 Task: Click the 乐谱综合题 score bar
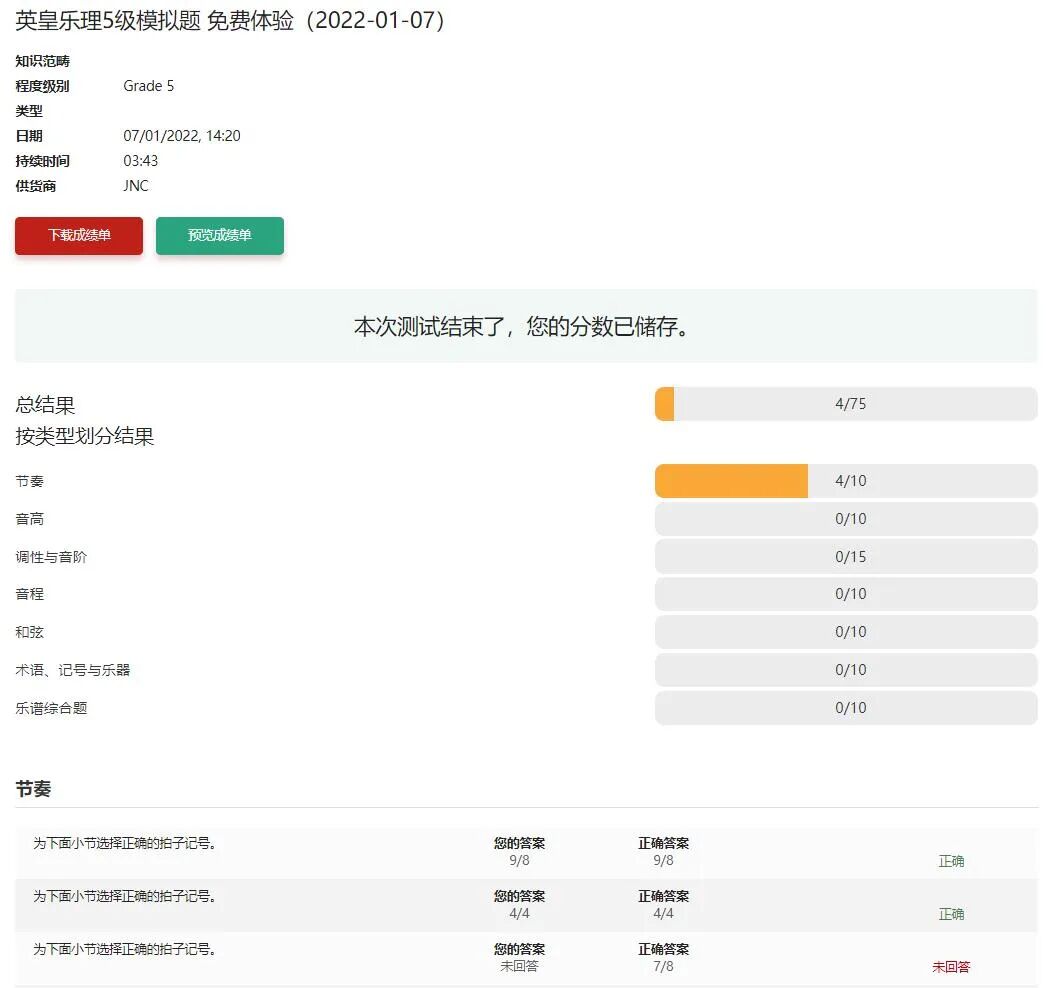[846, 708]
